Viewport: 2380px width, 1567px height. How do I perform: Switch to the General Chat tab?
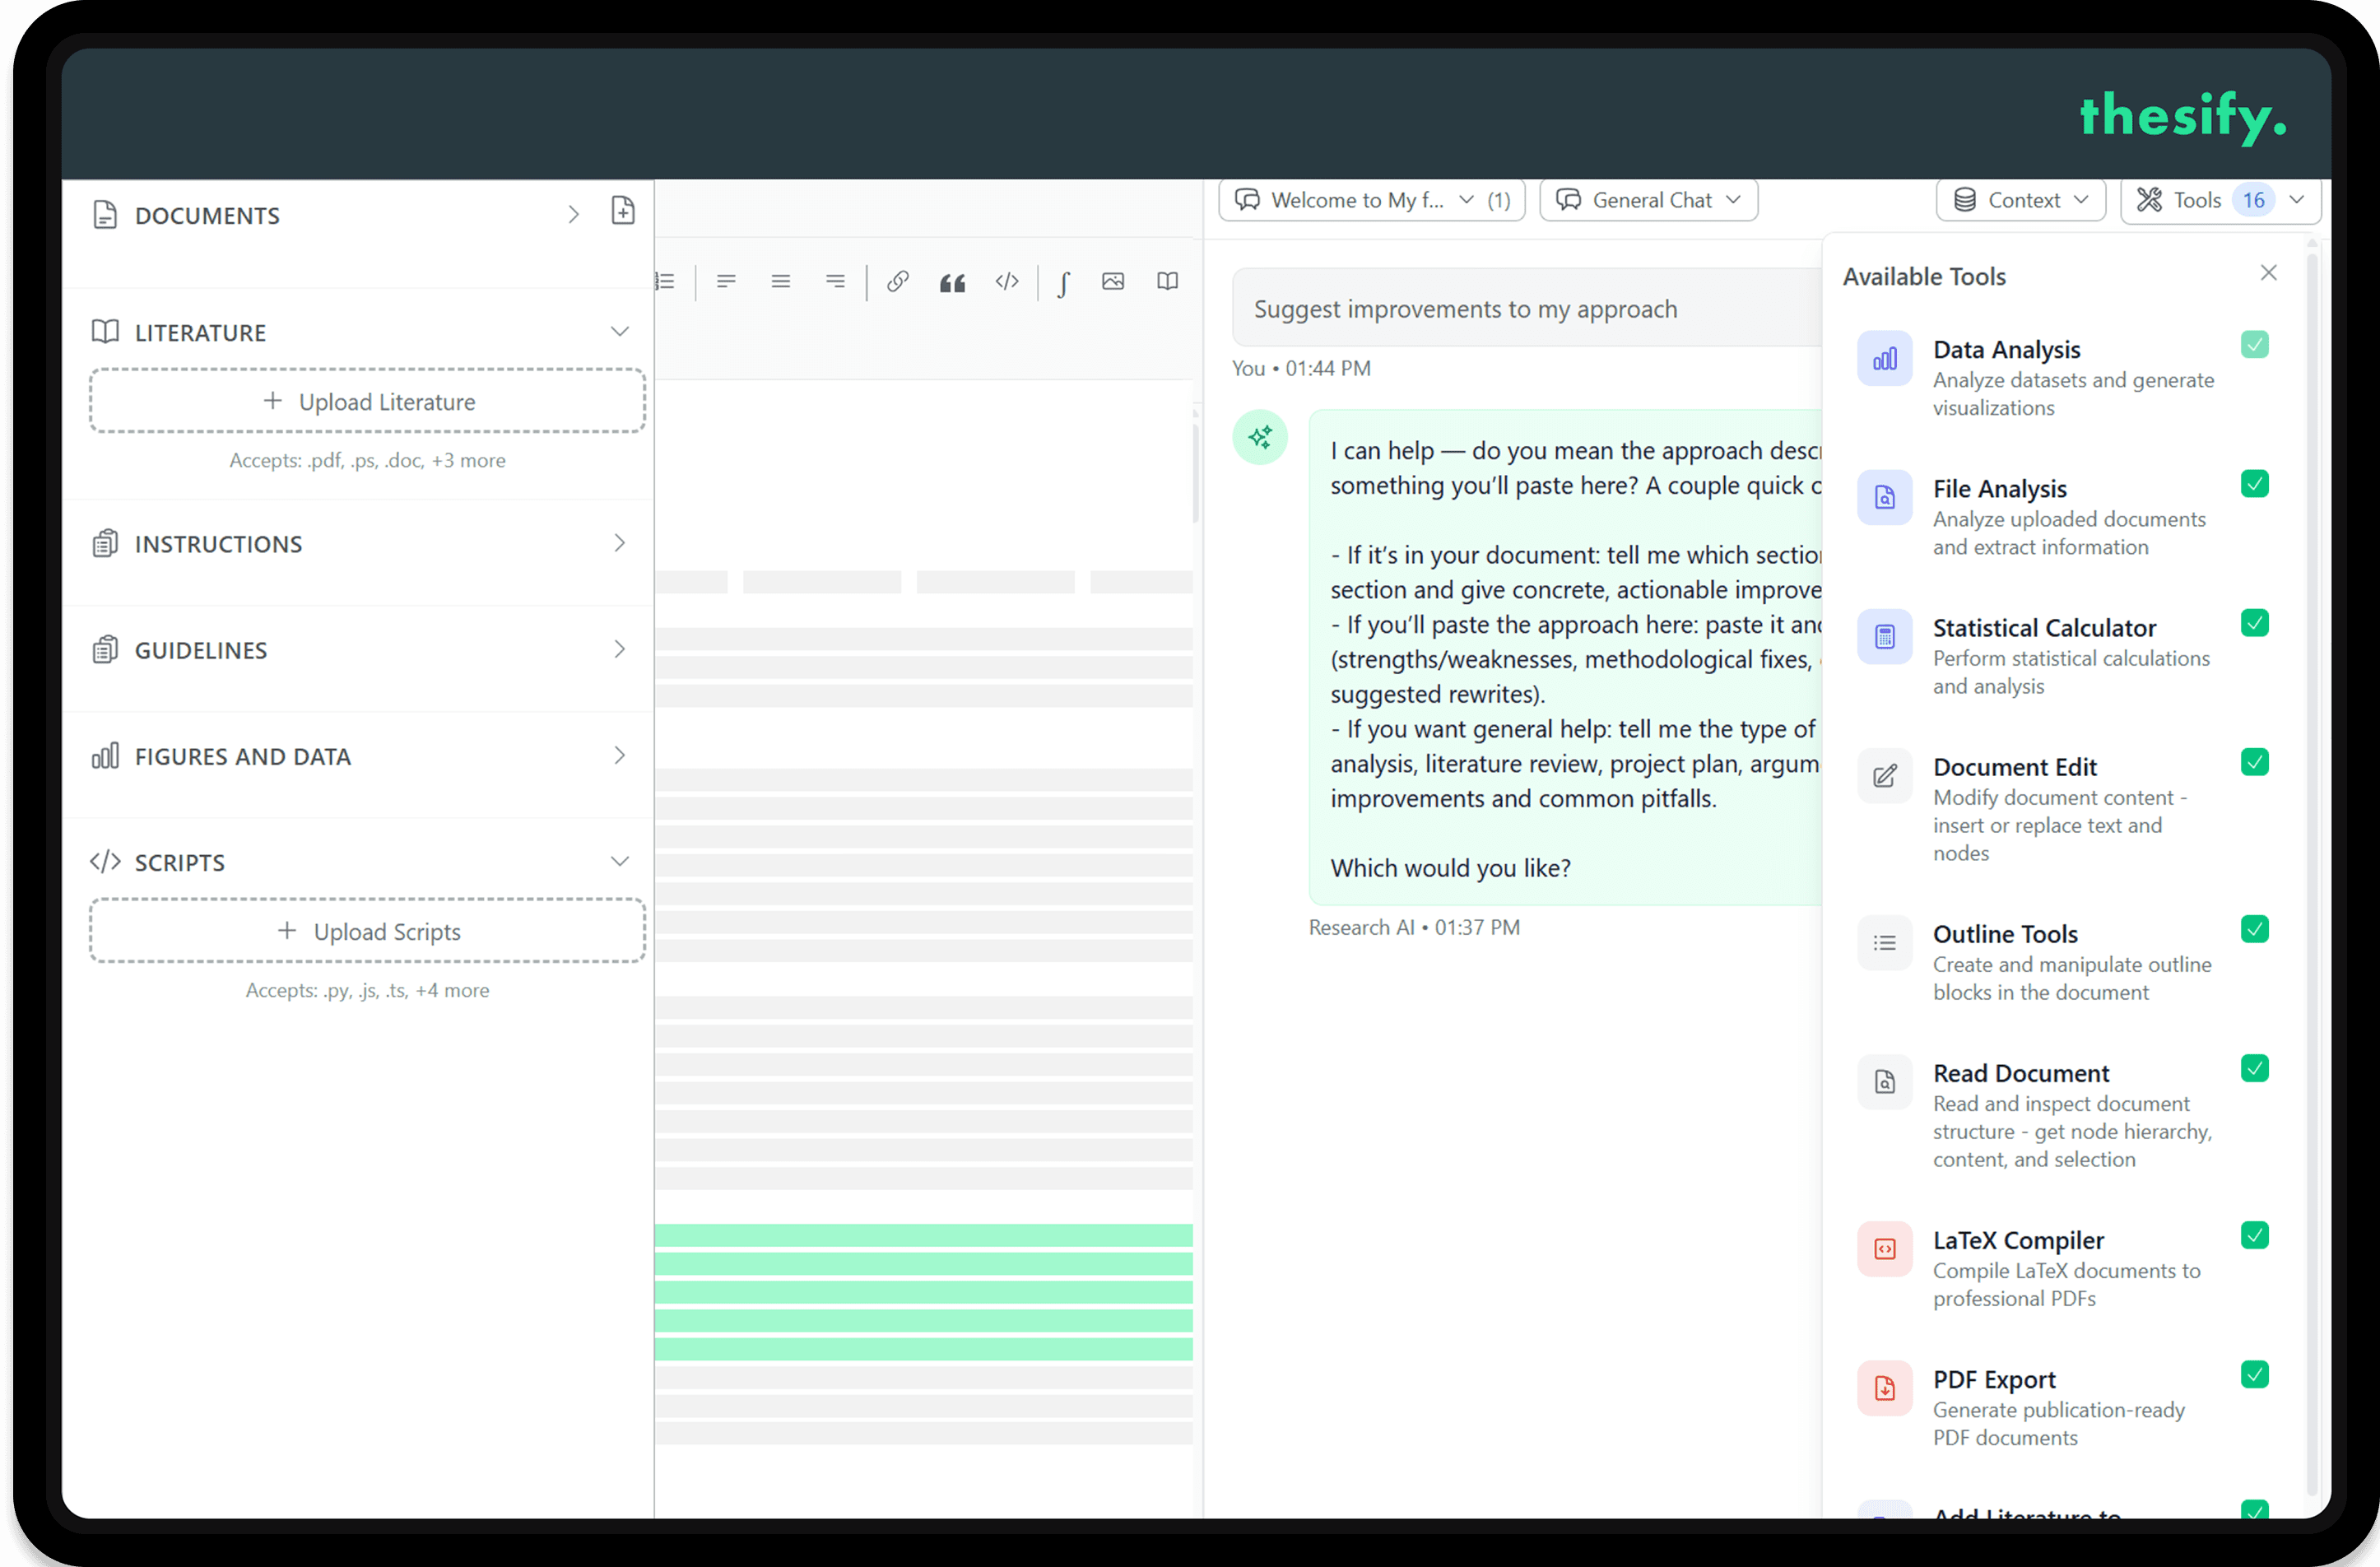(1648, 199)
